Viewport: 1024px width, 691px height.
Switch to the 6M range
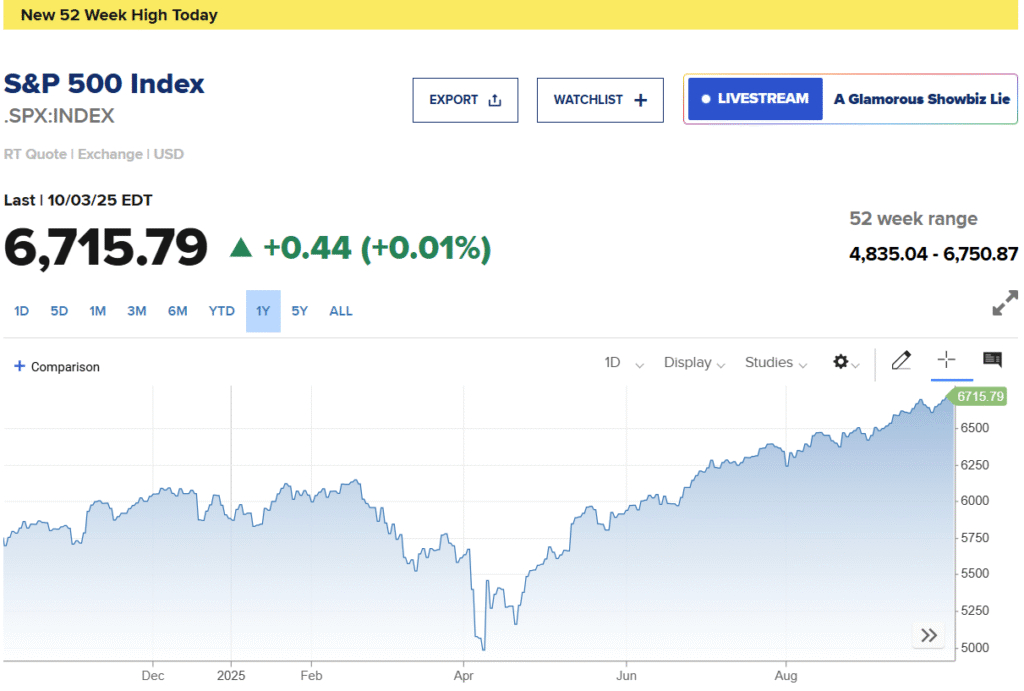(177, 311)
